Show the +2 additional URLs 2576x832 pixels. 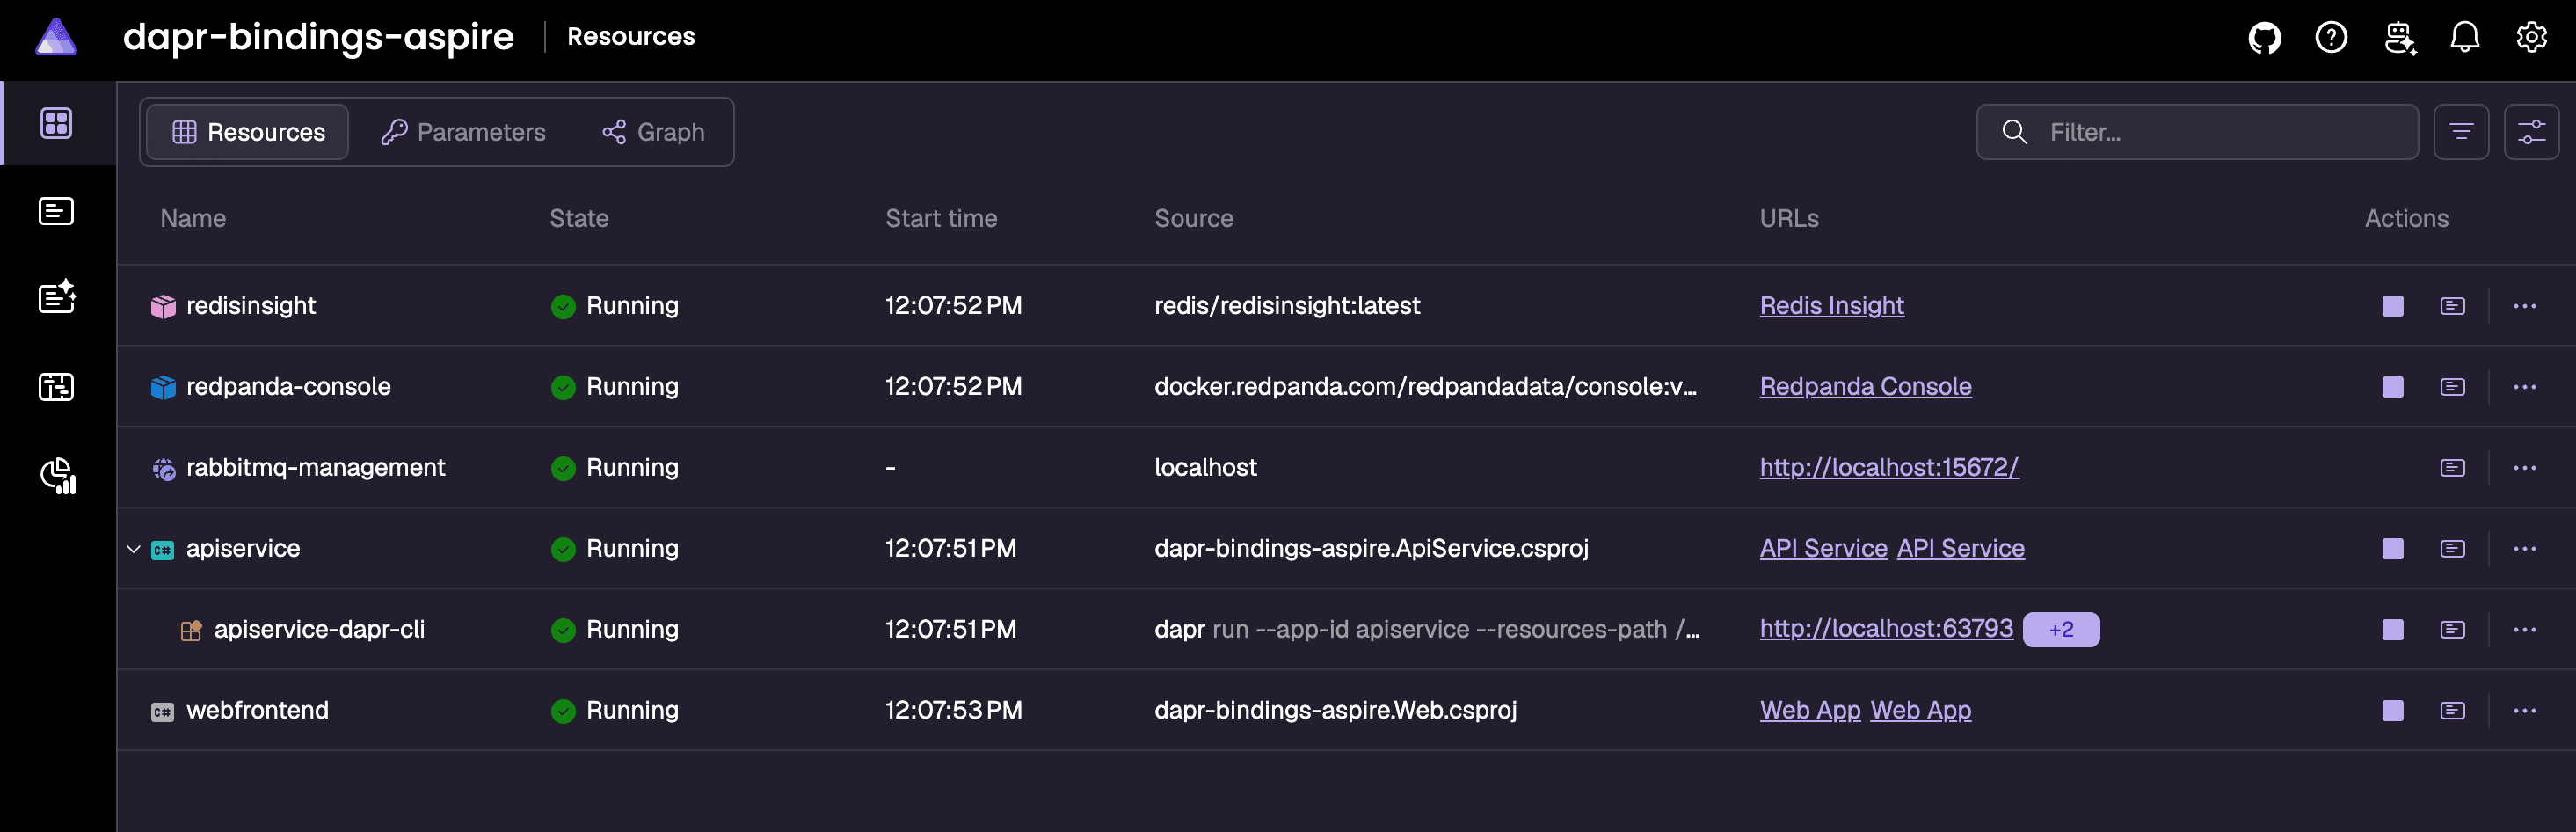[x=2061, y=630]
